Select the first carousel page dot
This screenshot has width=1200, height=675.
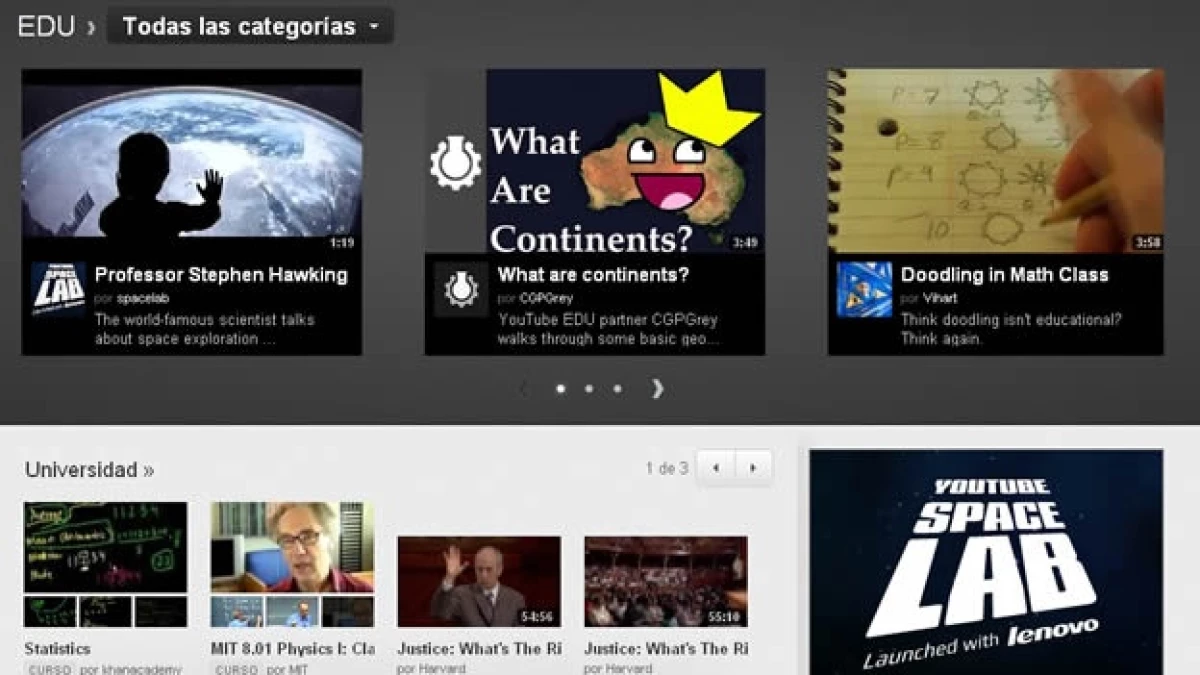tap(560, 389)
